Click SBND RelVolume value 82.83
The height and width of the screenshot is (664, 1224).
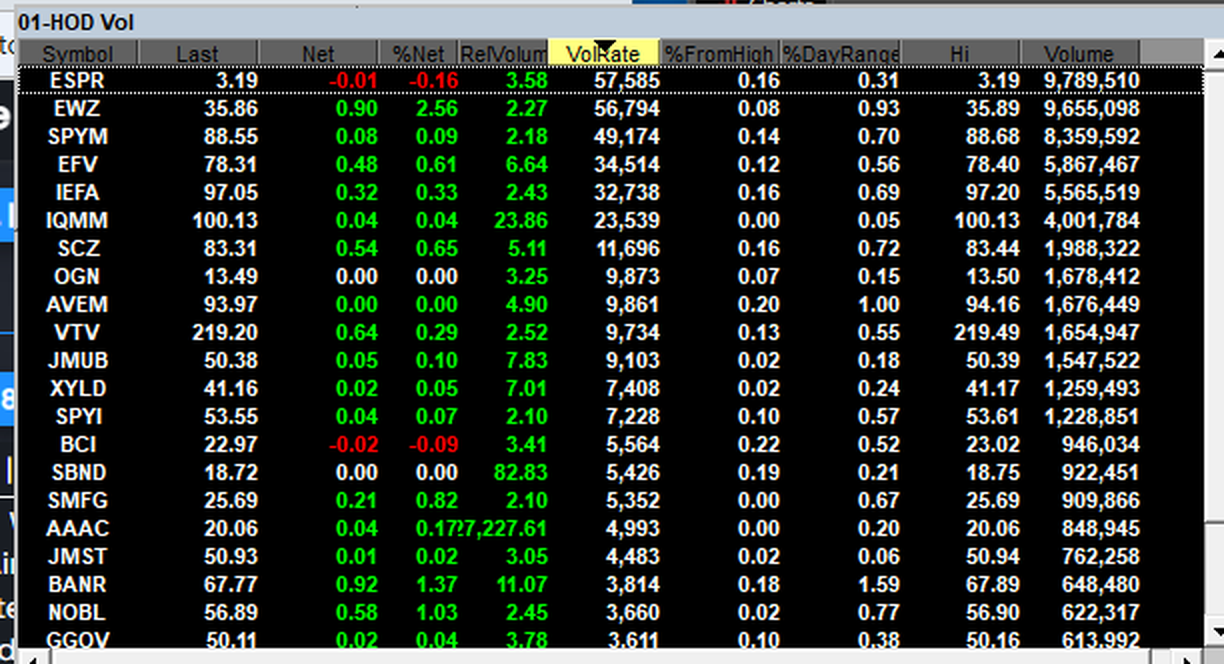coord(520,472)
